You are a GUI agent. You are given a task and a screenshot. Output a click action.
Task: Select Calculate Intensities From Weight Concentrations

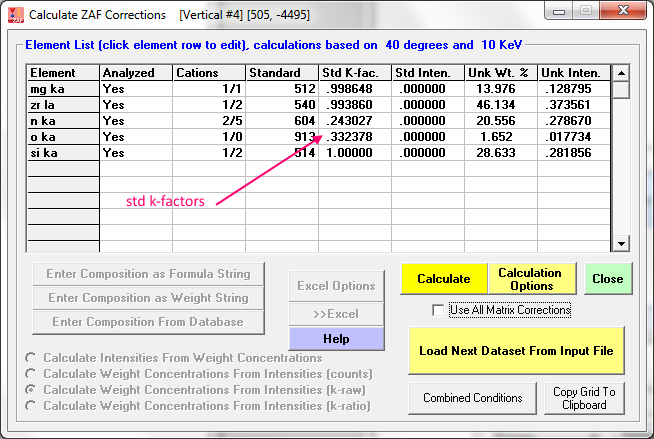(x=33, y=358)
